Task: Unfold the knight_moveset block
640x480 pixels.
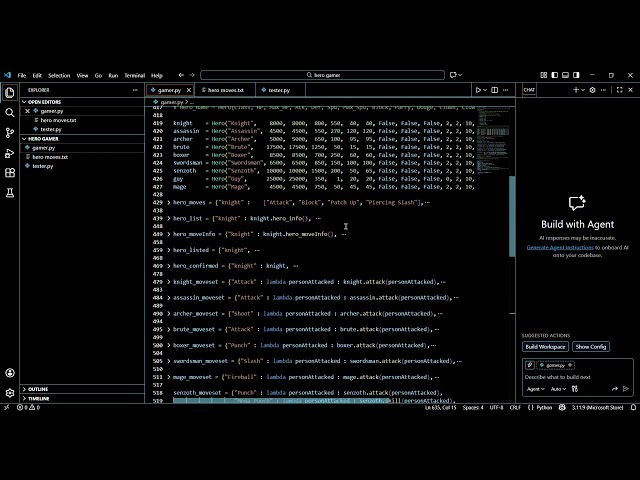Action: pos(169,282)
